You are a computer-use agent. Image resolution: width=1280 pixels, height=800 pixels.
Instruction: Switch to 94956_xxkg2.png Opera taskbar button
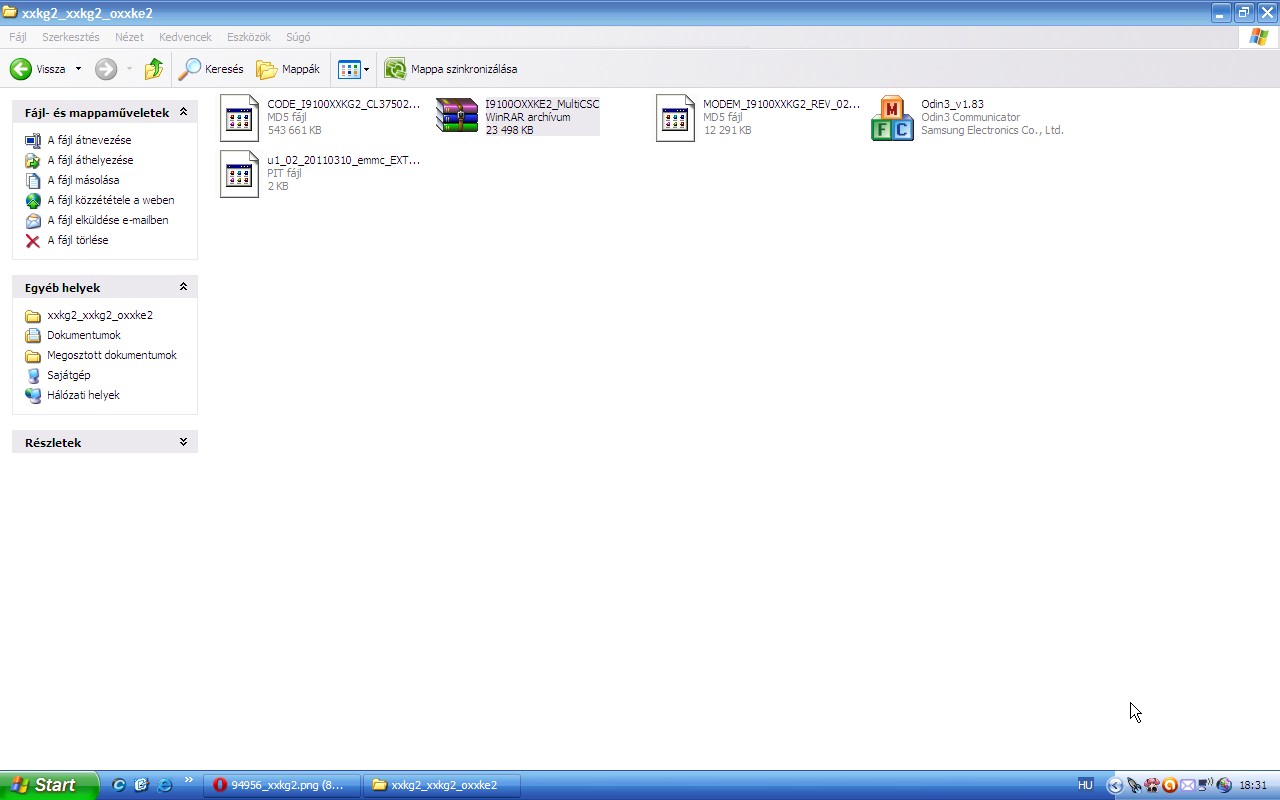[x=280, y=785]
